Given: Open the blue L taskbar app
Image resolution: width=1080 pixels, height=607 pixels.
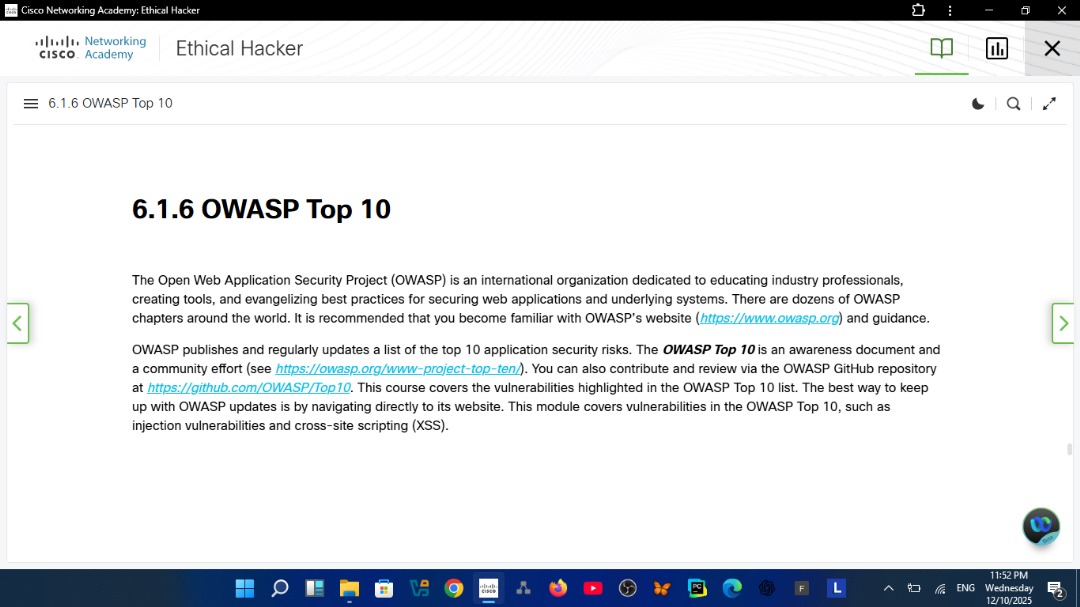Looking at the screenshot, I should pyautogui.click(x=836, y=588).
